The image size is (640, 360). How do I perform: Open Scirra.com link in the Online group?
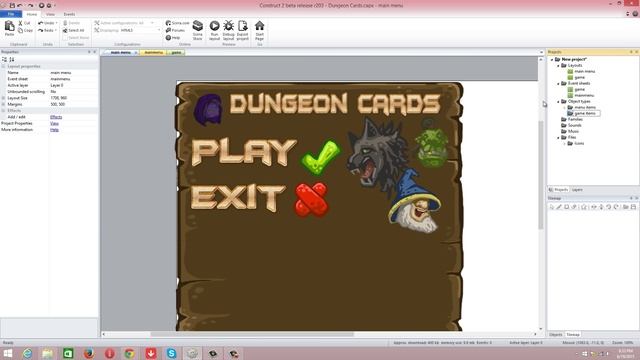click(x=178, y=23)
